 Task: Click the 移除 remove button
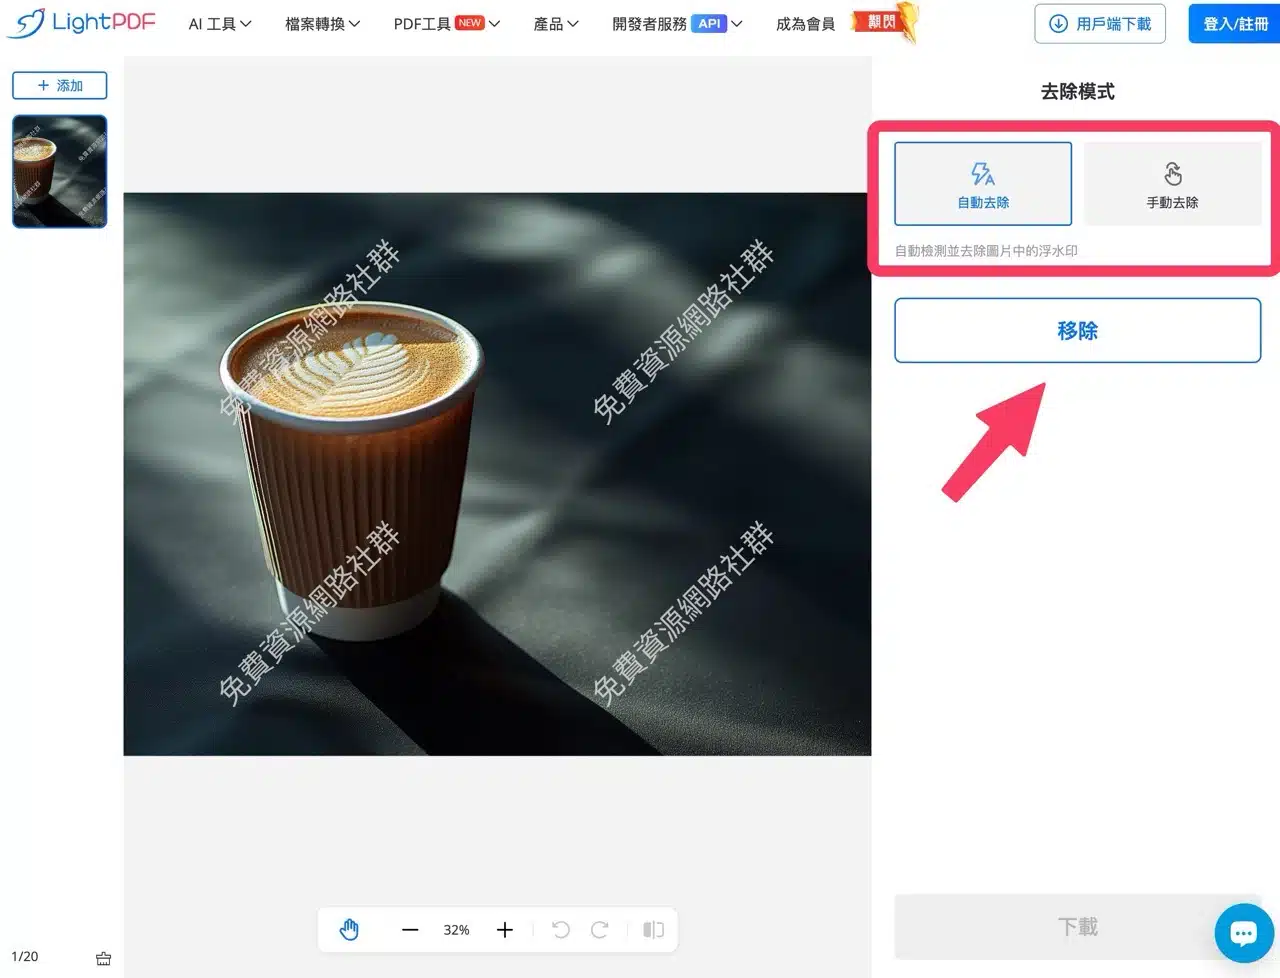(x=1077, y=330)
